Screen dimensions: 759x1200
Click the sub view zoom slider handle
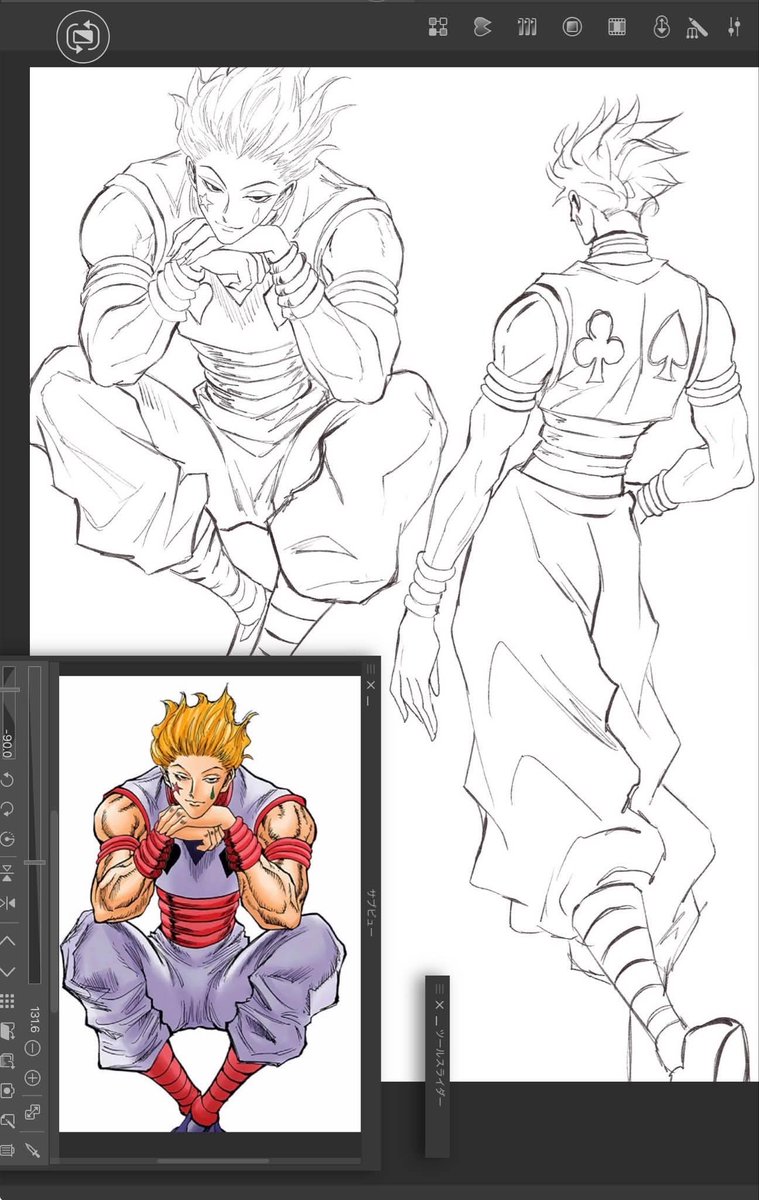[34, 863]
